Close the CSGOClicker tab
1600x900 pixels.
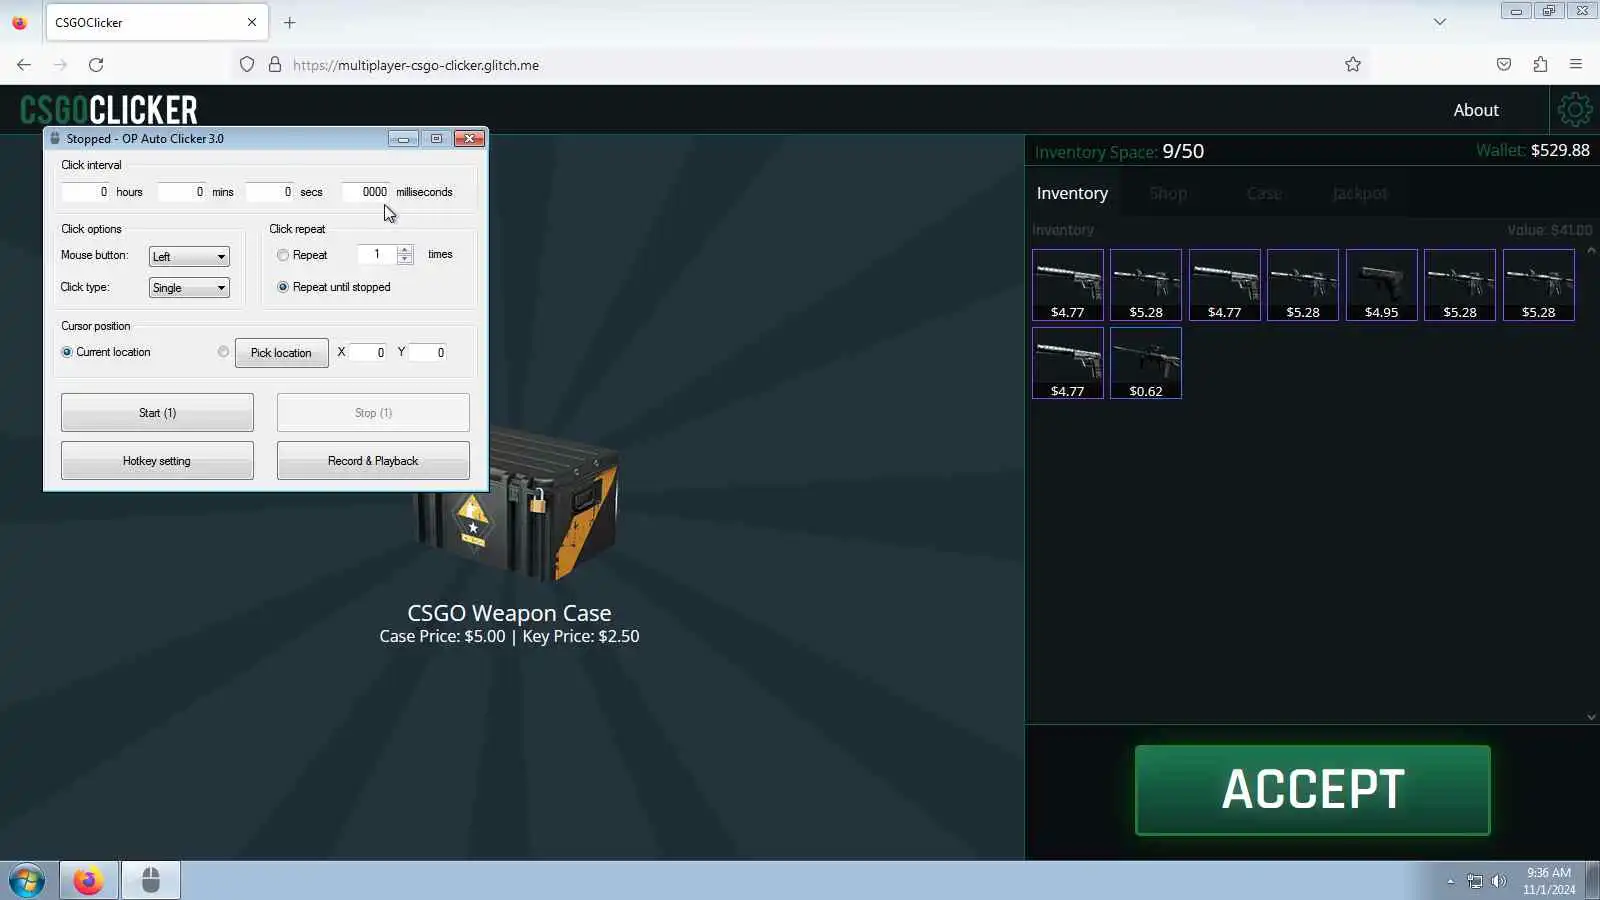pos(252,22)
